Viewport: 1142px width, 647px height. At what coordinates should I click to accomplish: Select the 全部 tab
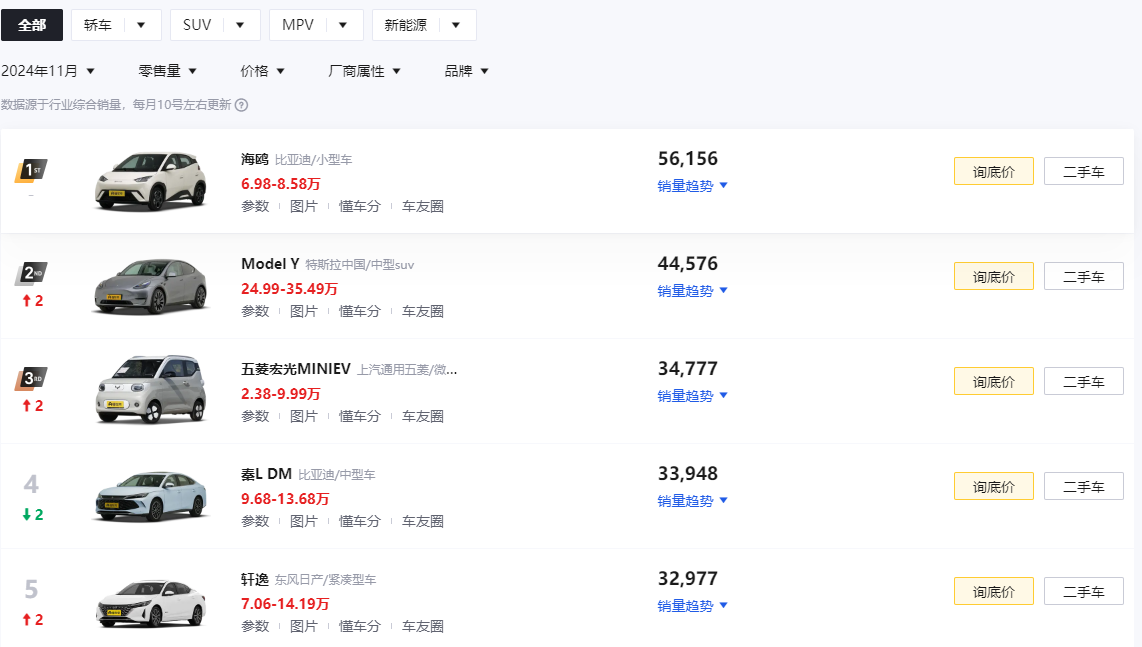(32, 25)
